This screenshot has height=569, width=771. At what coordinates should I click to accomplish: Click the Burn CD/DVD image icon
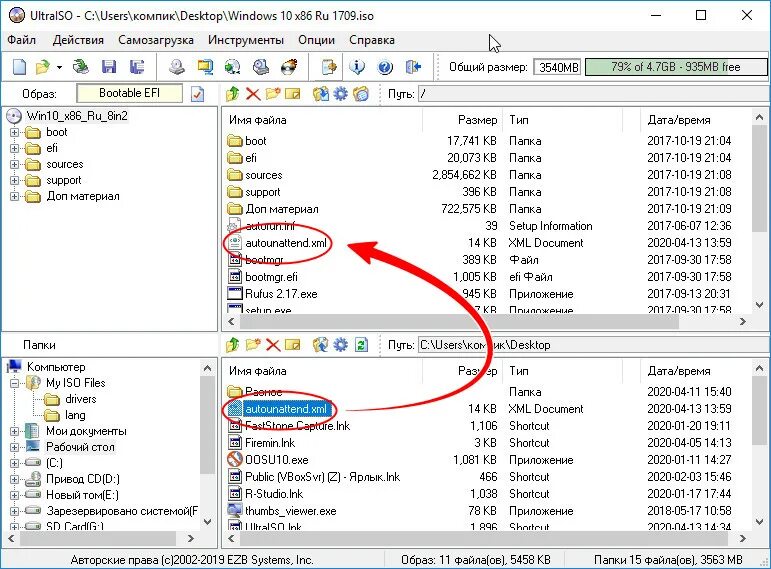[x=289, y=67]
